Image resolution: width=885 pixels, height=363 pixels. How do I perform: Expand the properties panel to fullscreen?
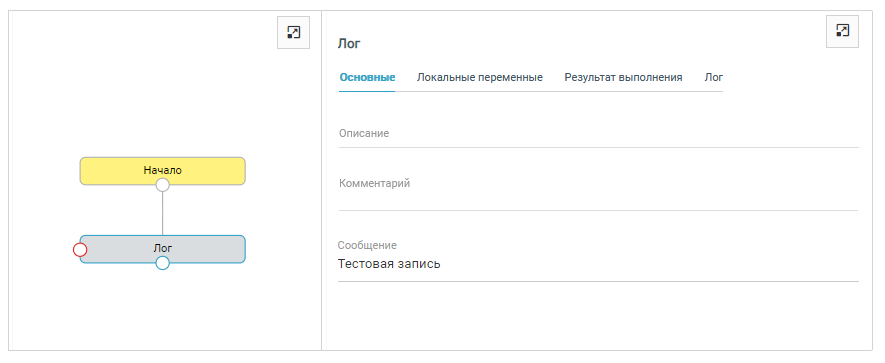point(843,31)
